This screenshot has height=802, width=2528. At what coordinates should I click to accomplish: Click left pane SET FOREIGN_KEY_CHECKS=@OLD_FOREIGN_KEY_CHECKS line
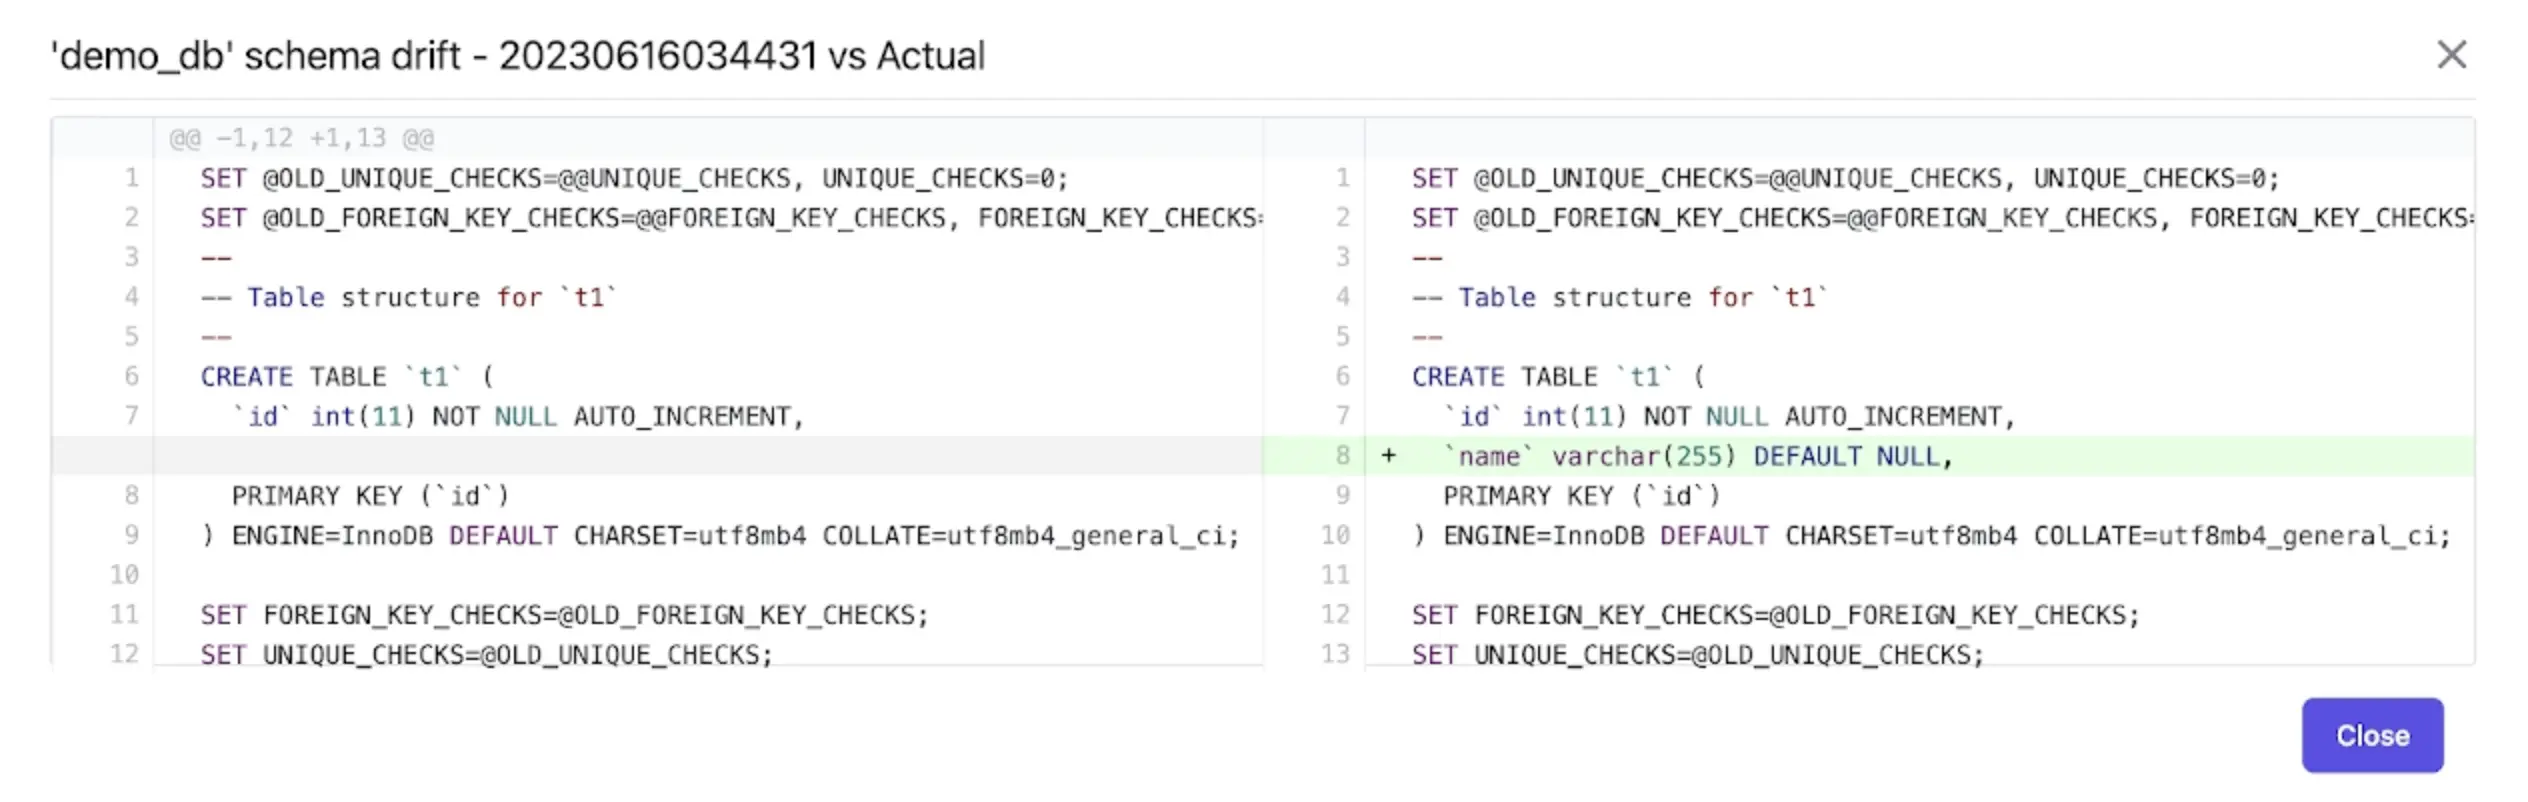tap(564, 615)
